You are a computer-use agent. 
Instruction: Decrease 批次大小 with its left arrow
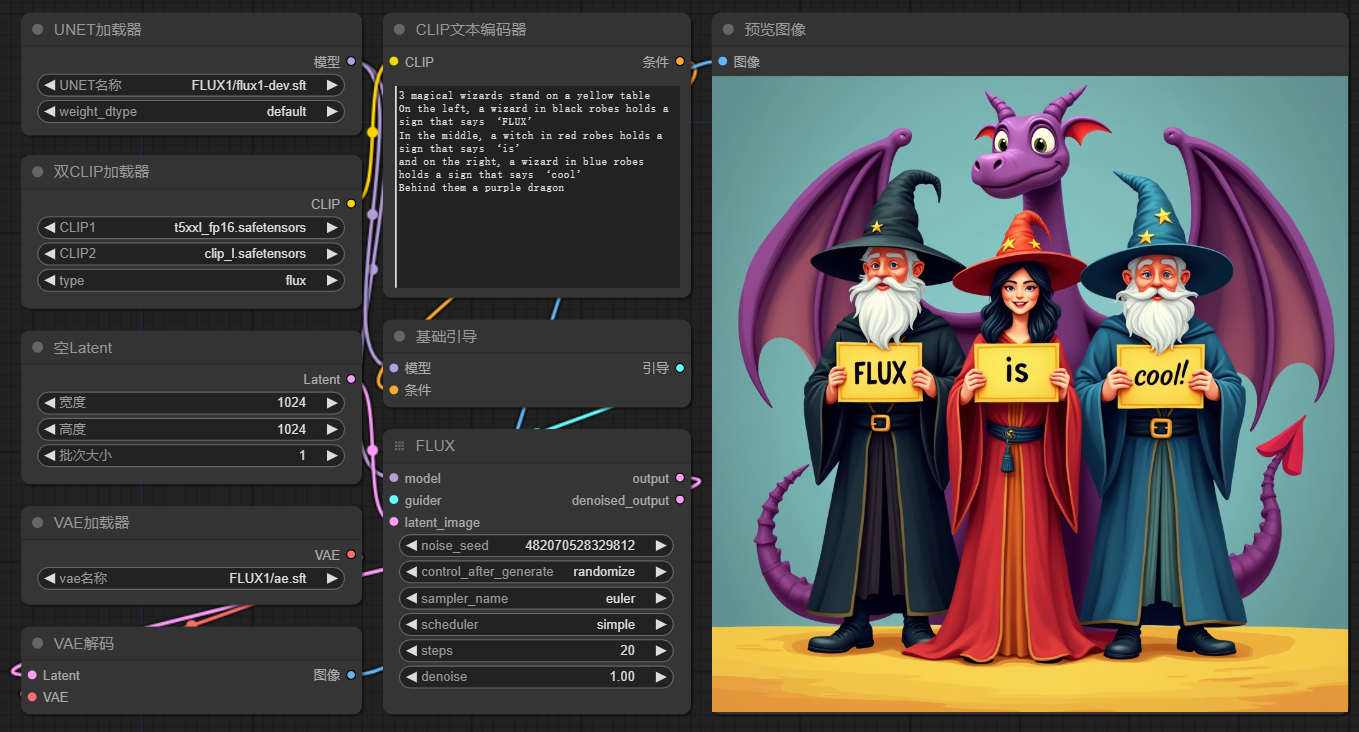point(49,456)
